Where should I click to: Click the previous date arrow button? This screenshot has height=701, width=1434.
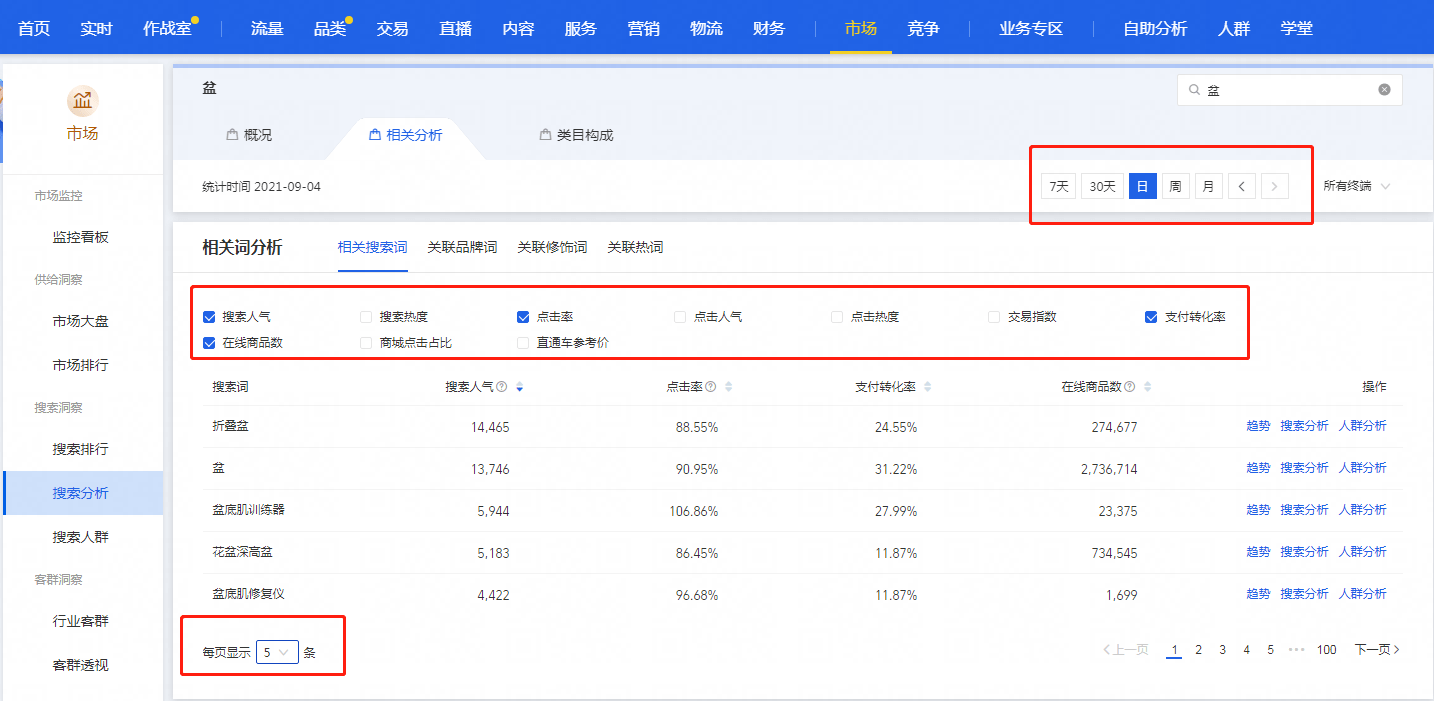pos(1241,186)
